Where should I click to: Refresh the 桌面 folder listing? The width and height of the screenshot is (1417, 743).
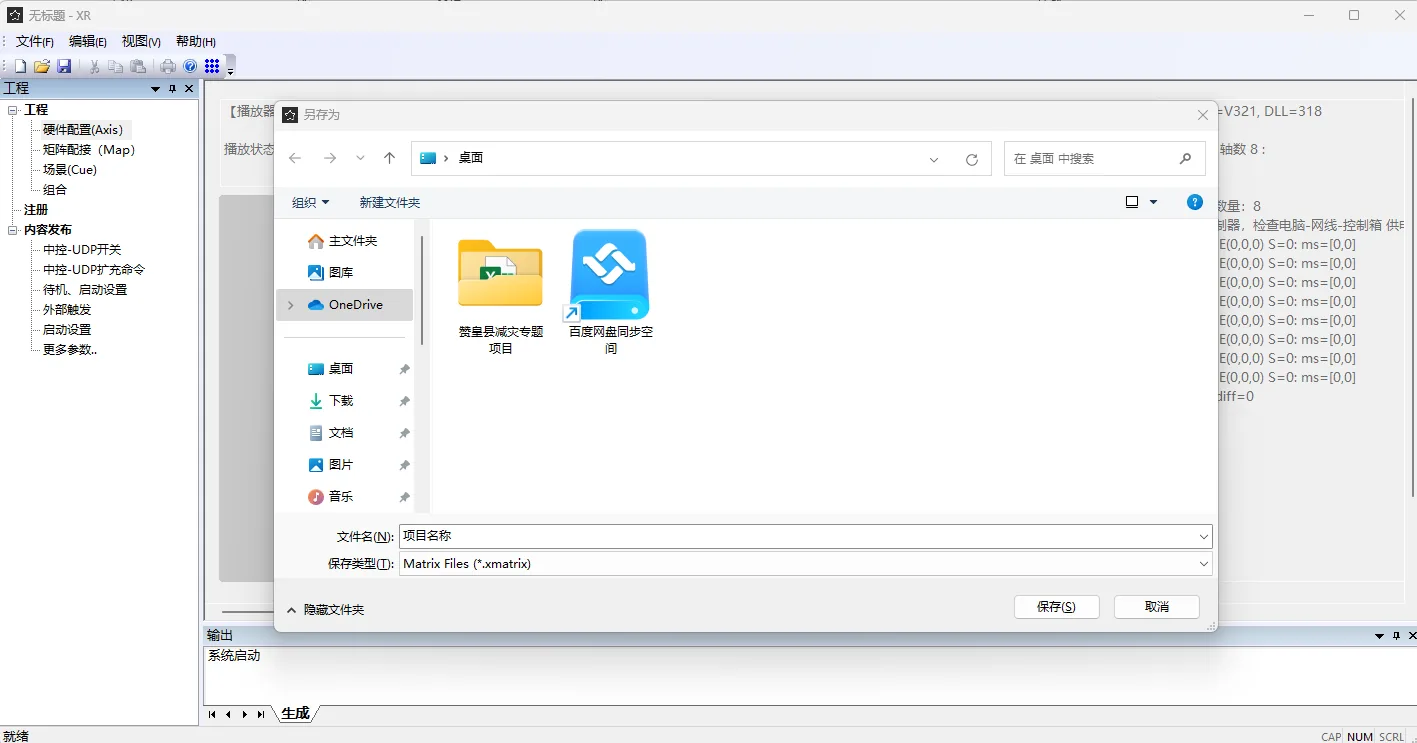(x=971, y=159)
